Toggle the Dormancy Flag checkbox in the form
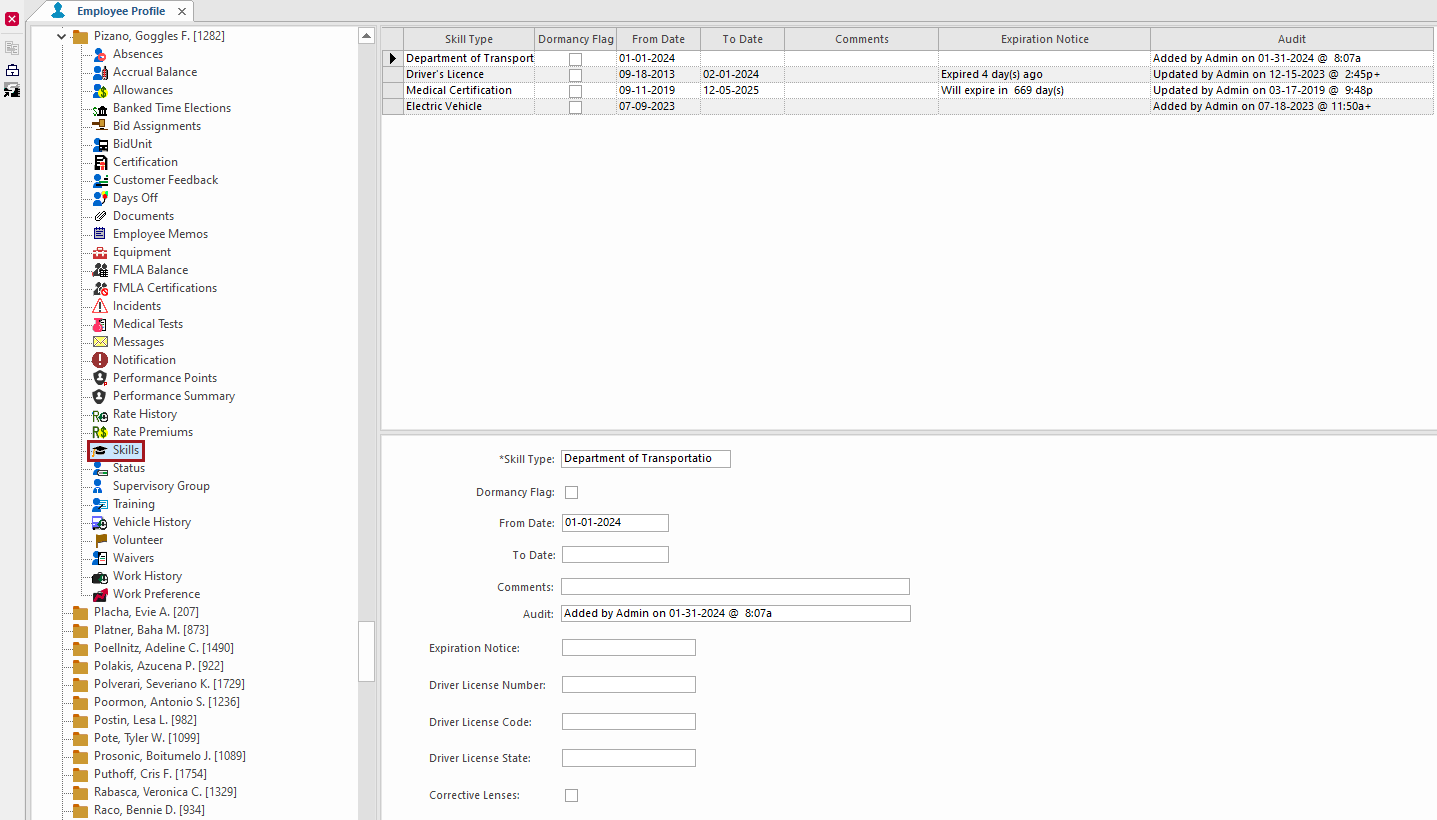Screen dimensions: 1437x820 pyautogui.click(x=571, y=491)
